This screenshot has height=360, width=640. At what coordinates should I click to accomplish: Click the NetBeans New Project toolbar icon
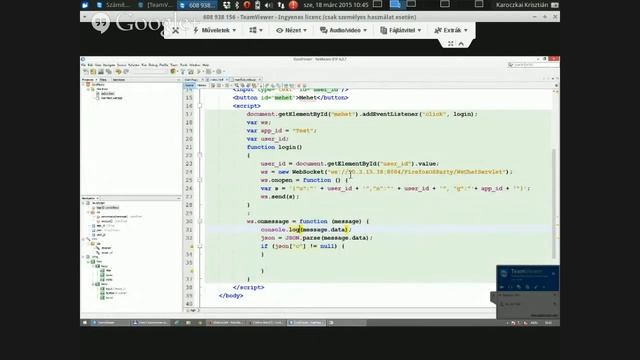click(93, 71)
